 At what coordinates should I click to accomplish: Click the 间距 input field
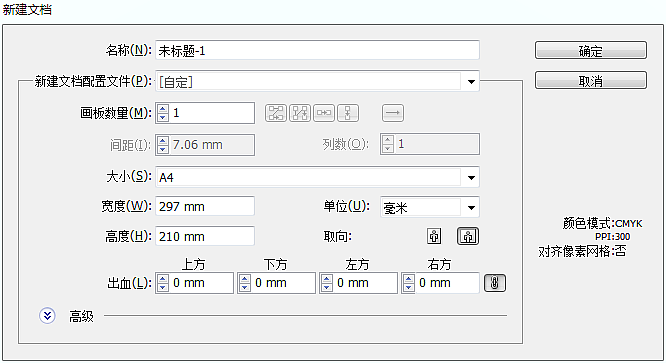point(212,145)
